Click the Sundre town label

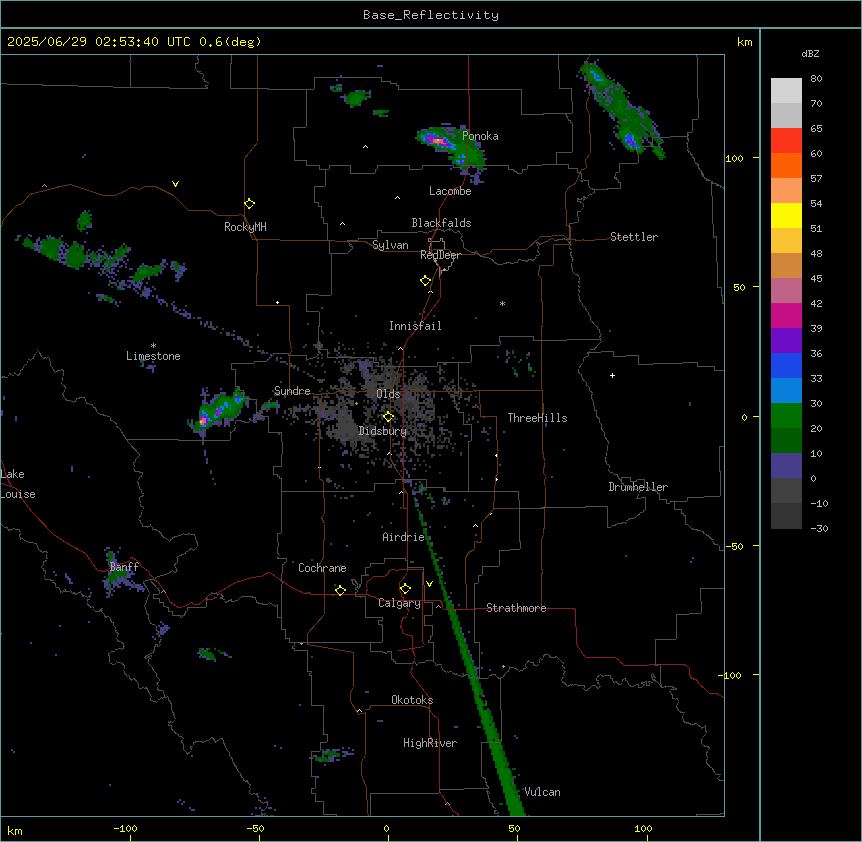(292, 391)
